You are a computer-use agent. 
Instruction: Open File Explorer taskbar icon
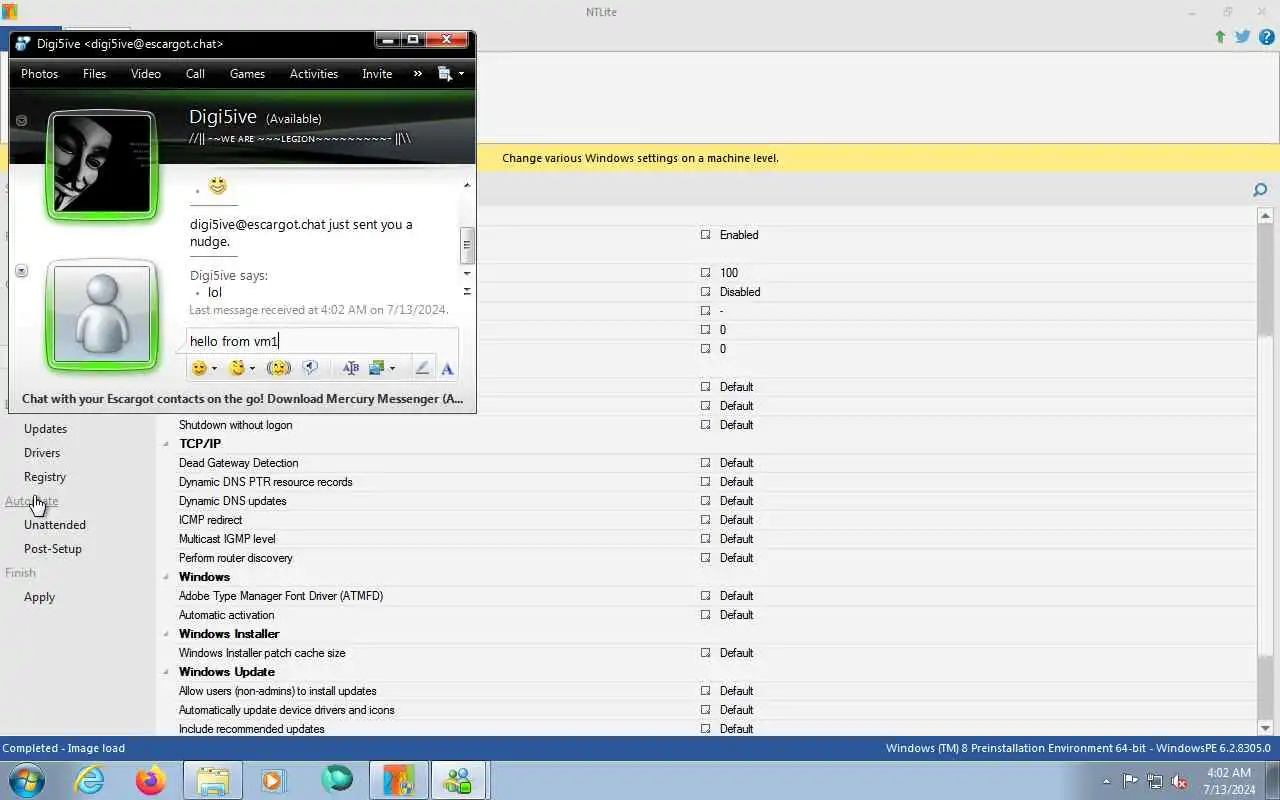coord(213,779)
